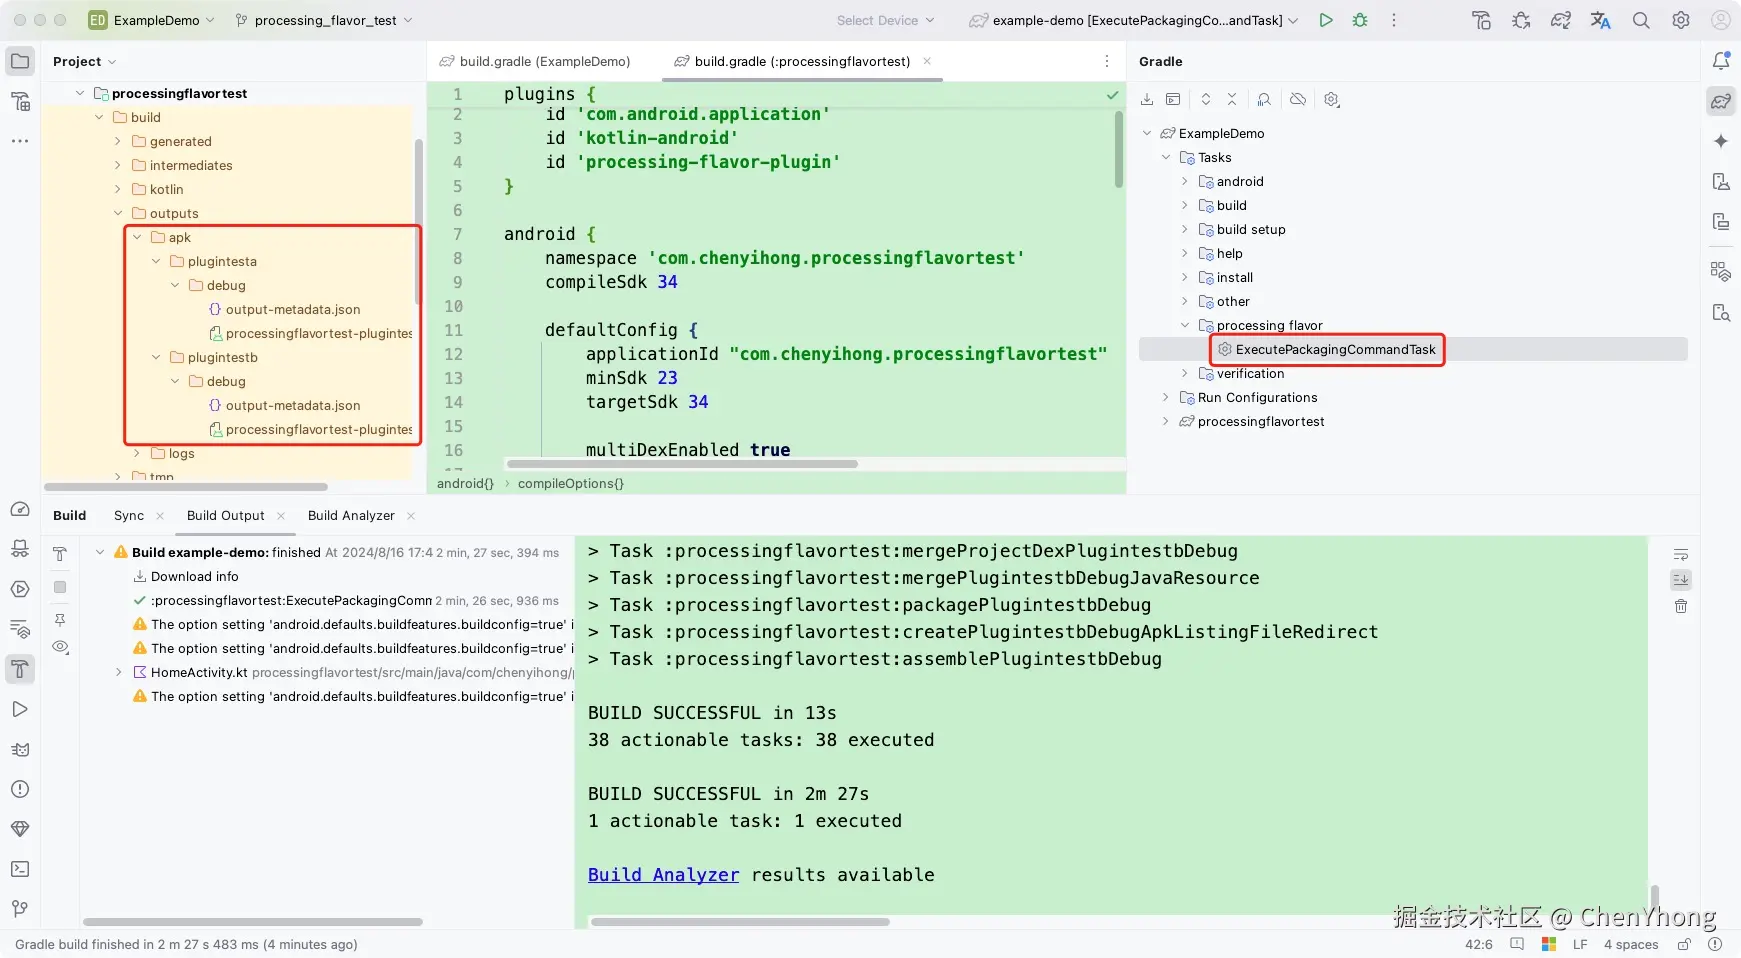The width and height of the screenshot is (1741, 958).
Task: Pin the build tab
Action: pos(60,620)
